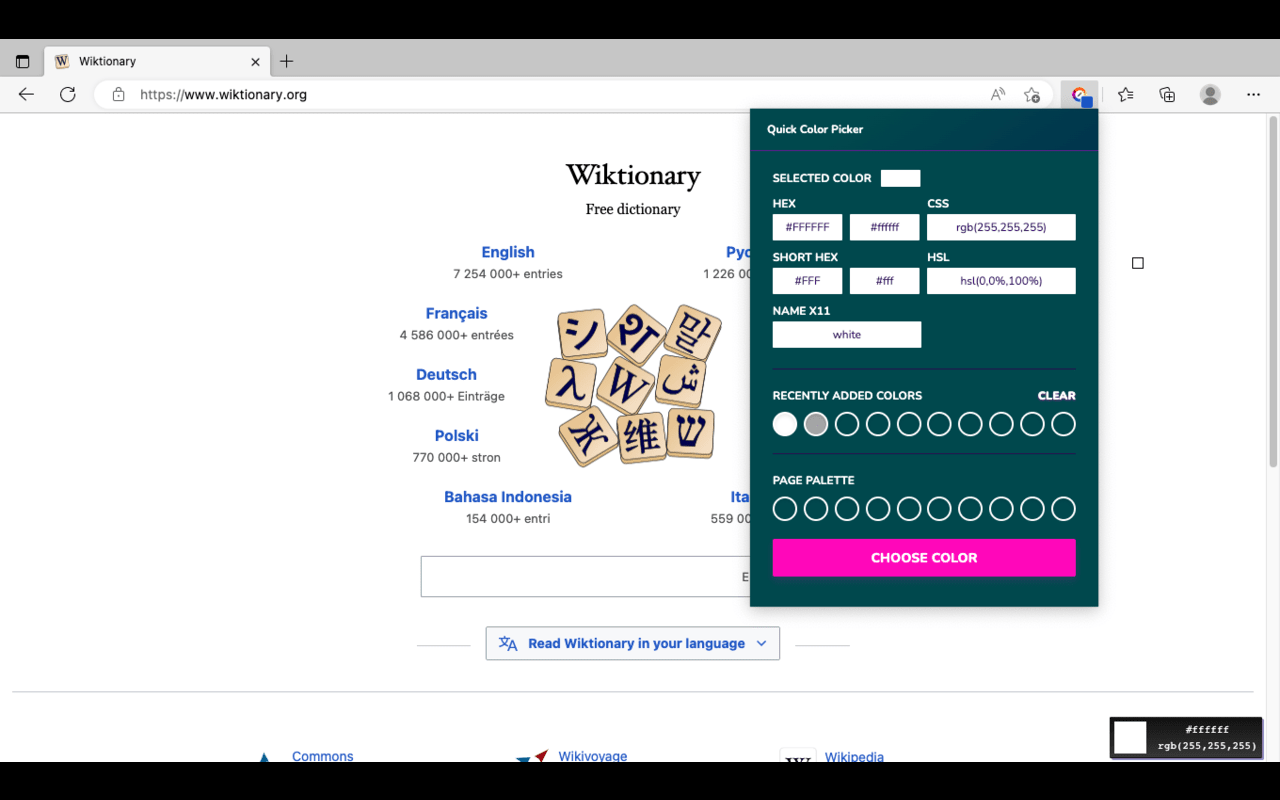The height and width of the screenshot is (800, 1280).
Task: Click the Wiktionary tiles logo image
Action: pos(631,385)
